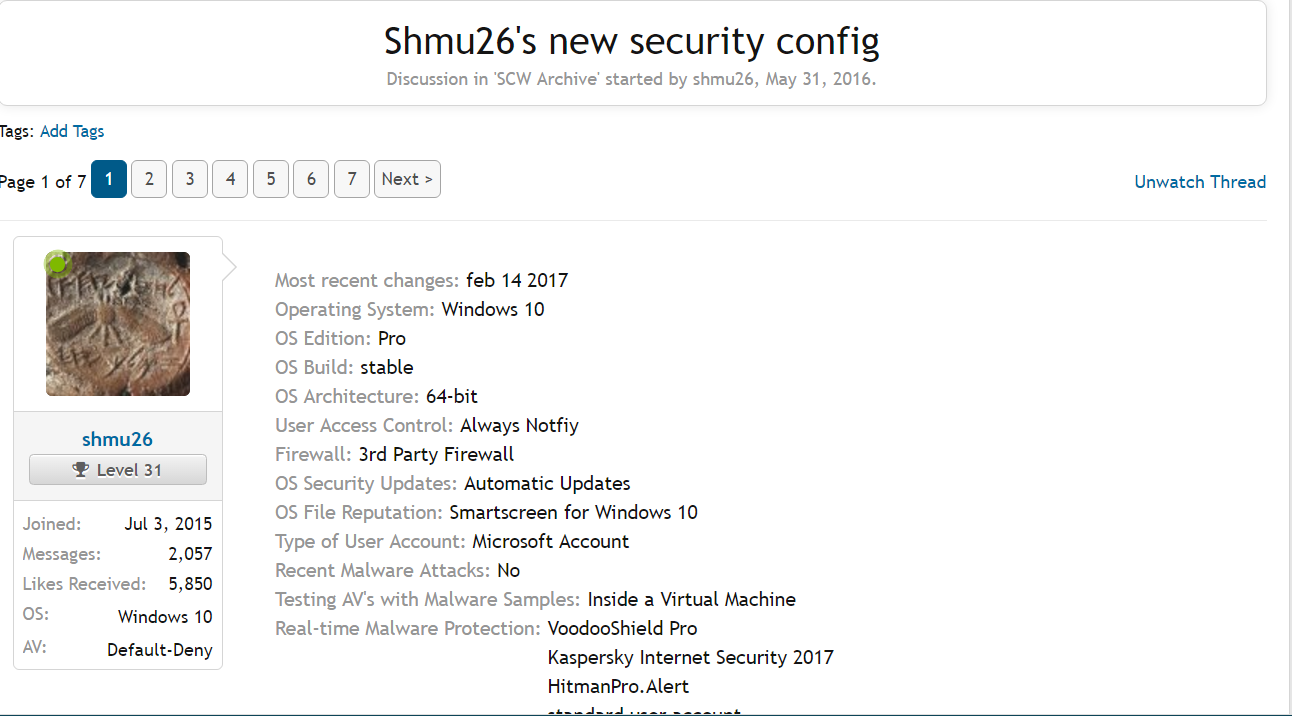Click the thread title heading

click(632, 41)
